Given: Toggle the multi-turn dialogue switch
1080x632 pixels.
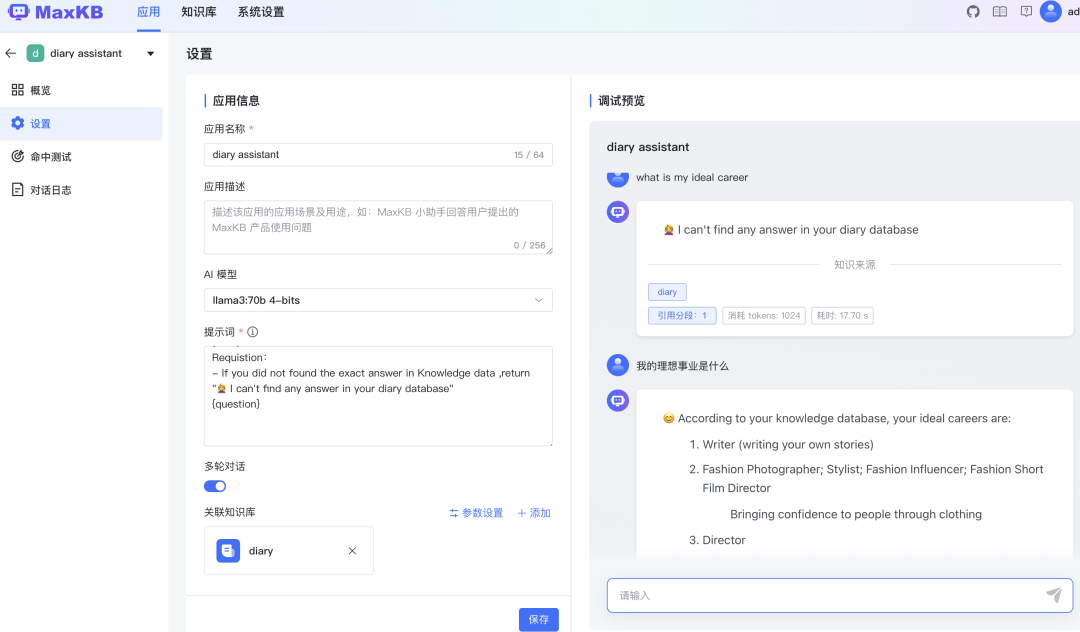Looking at the screenshot, I should pyautogui.click(x=215, y=486).
